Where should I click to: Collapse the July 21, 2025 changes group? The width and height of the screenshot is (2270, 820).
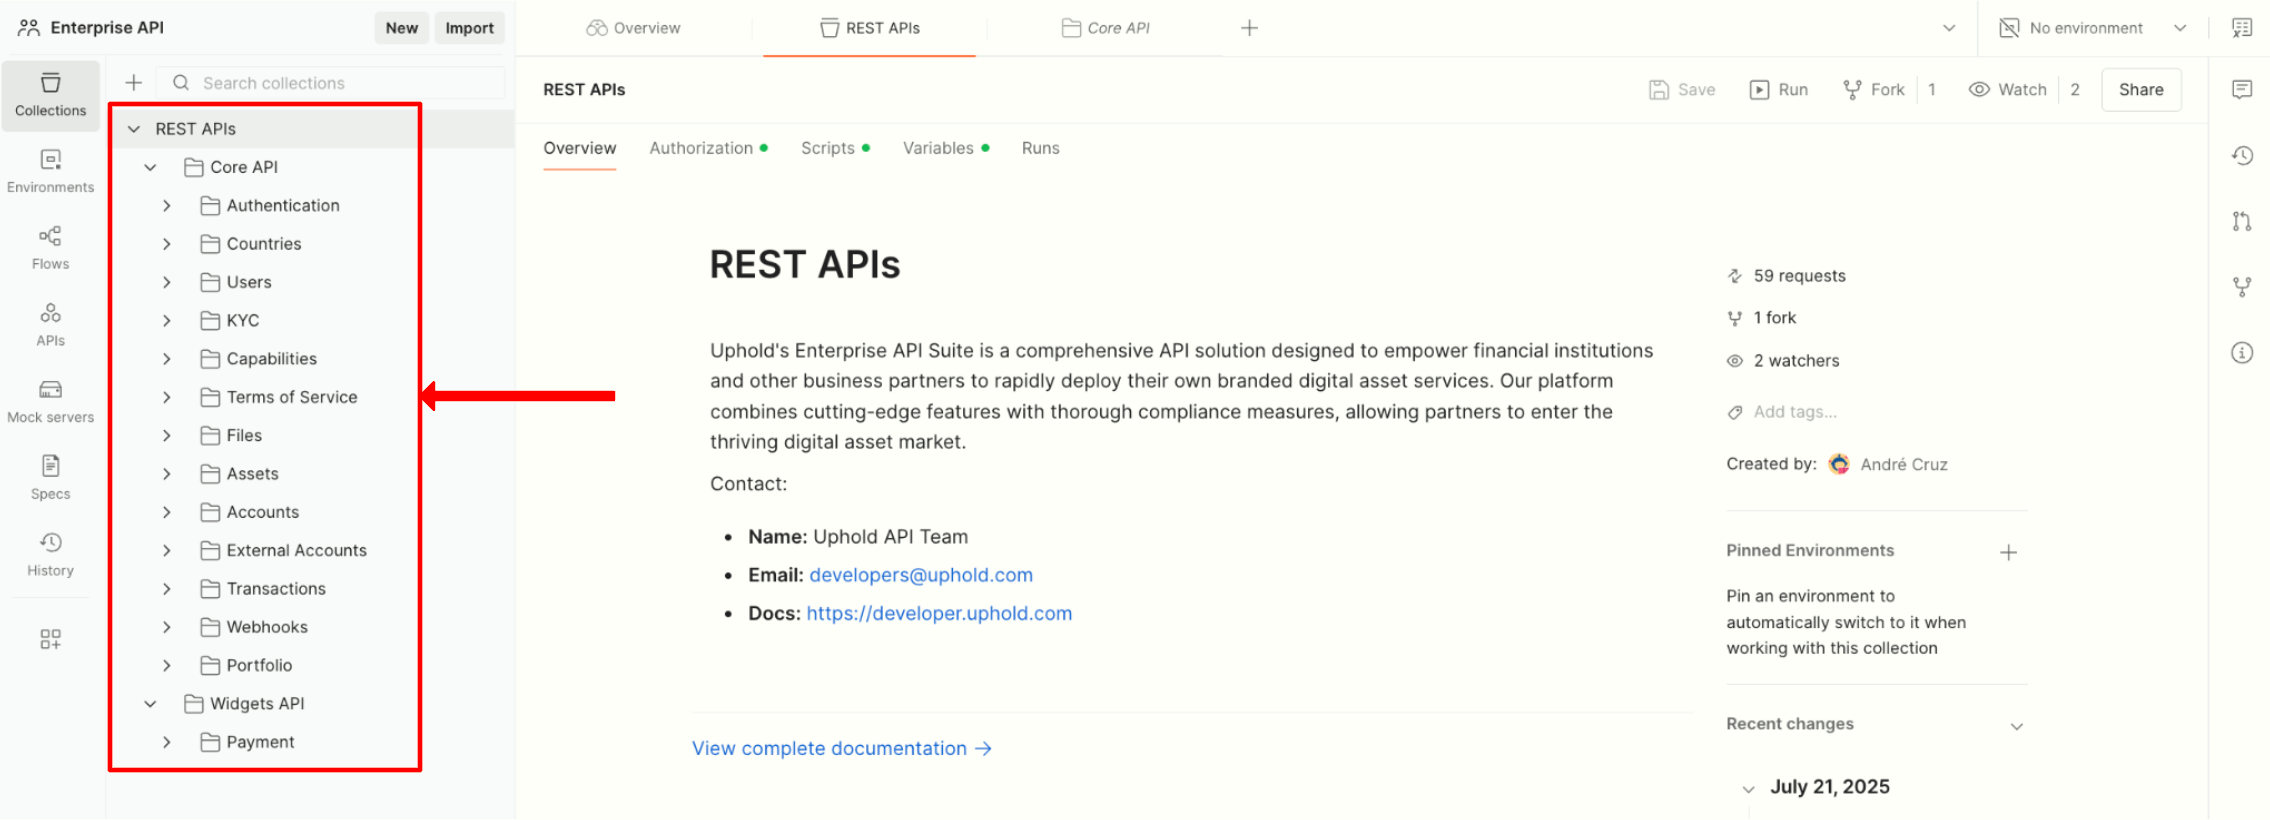click(x=1748, y=789)
